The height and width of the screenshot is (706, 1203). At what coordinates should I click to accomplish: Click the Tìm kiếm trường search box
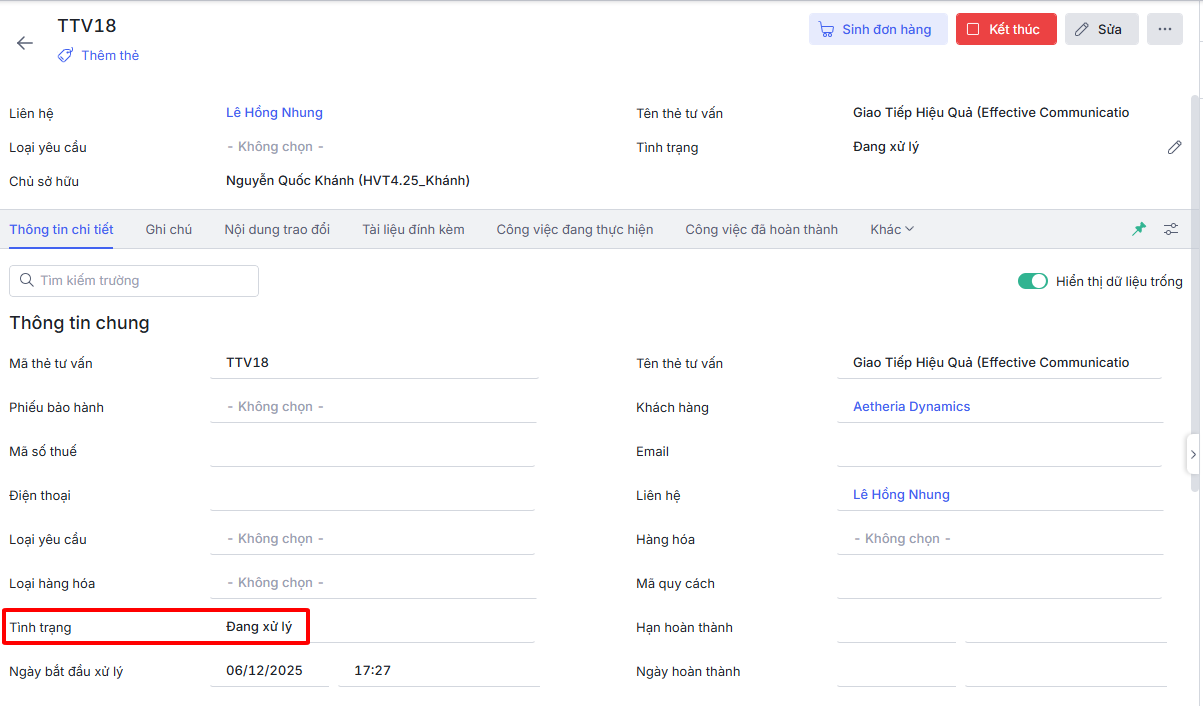(x=134, y=281)
